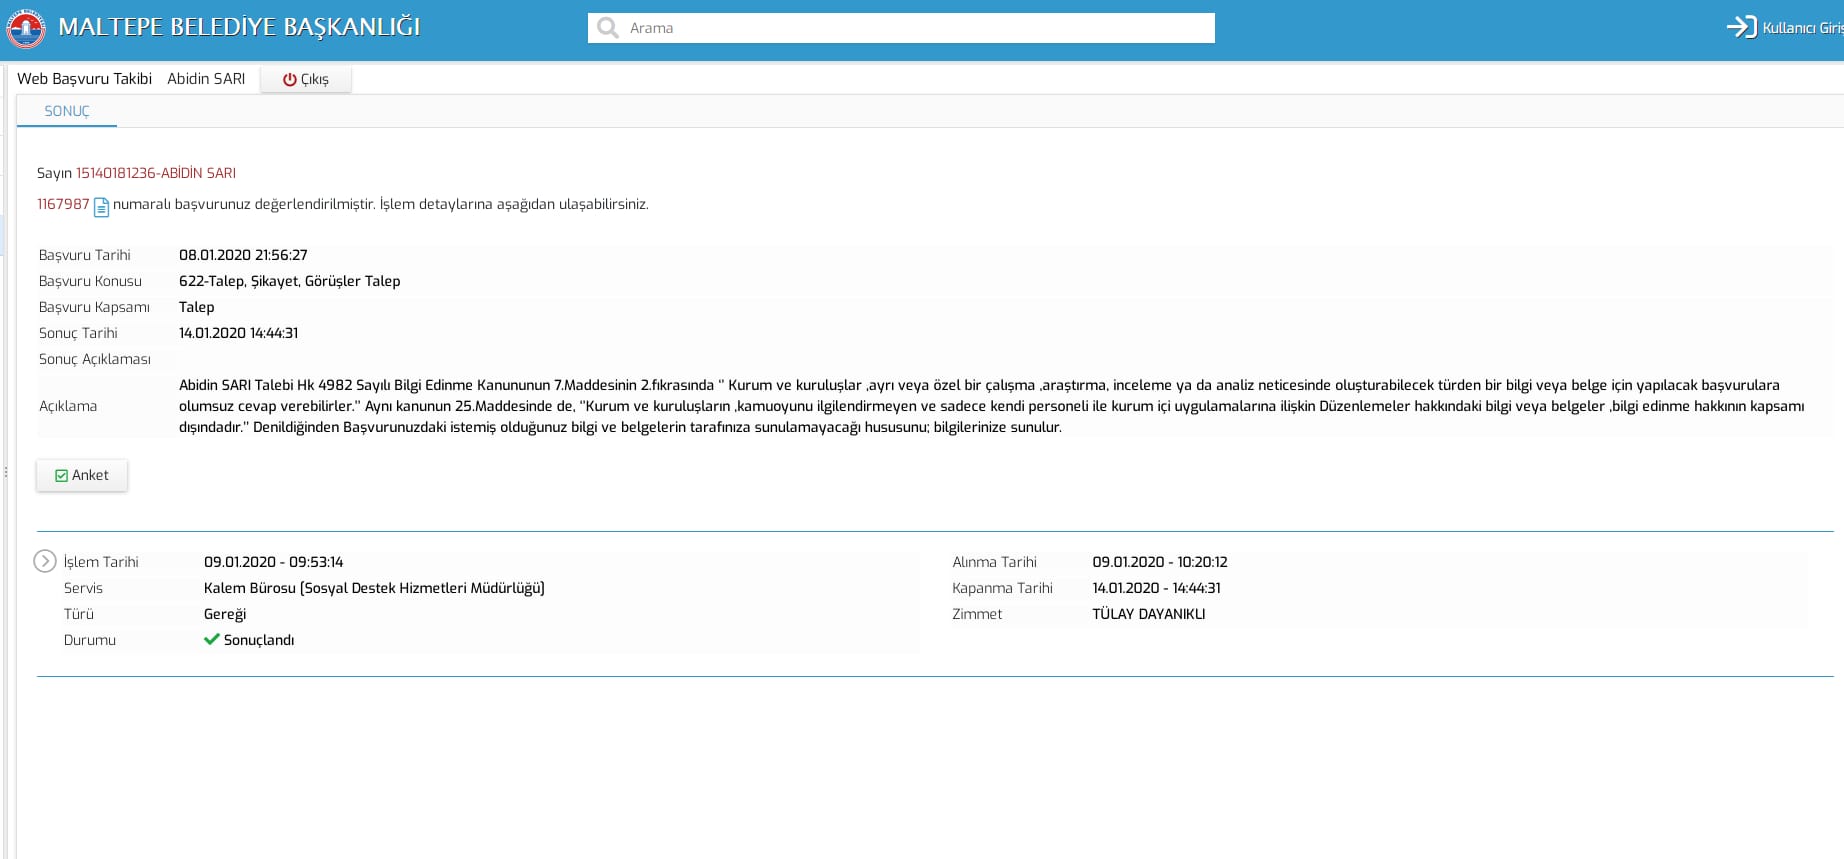The height and width of the screenshot is (859, 1844).
Task: Click the Servis label
Action: (x=83, y=588)
